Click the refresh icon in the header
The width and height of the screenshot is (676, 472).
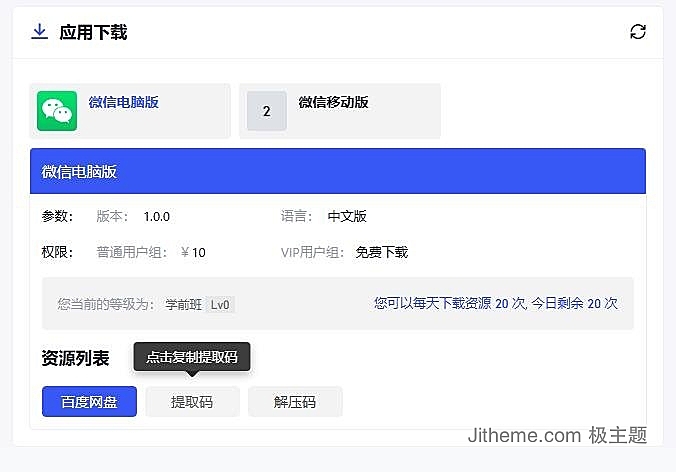click(638, 32)
